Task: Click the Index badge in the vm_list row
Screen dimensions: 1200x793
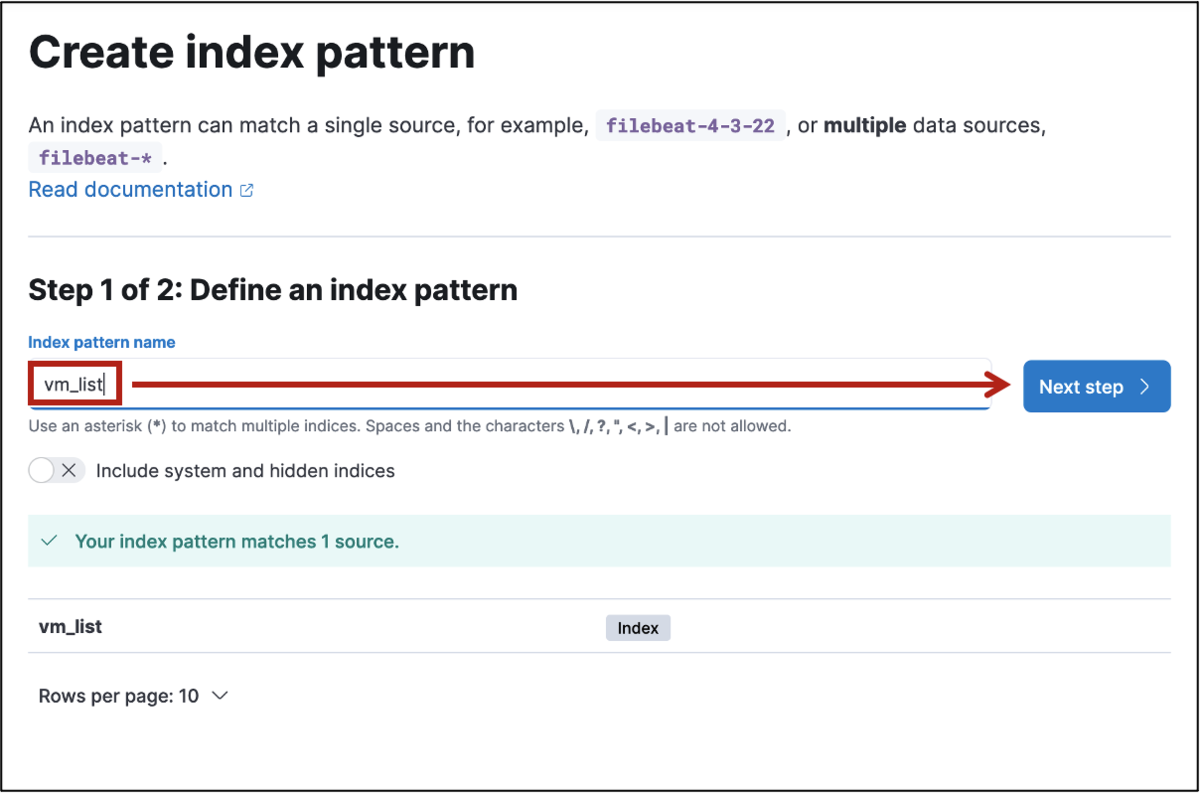Action: click(x=638, y=628)
